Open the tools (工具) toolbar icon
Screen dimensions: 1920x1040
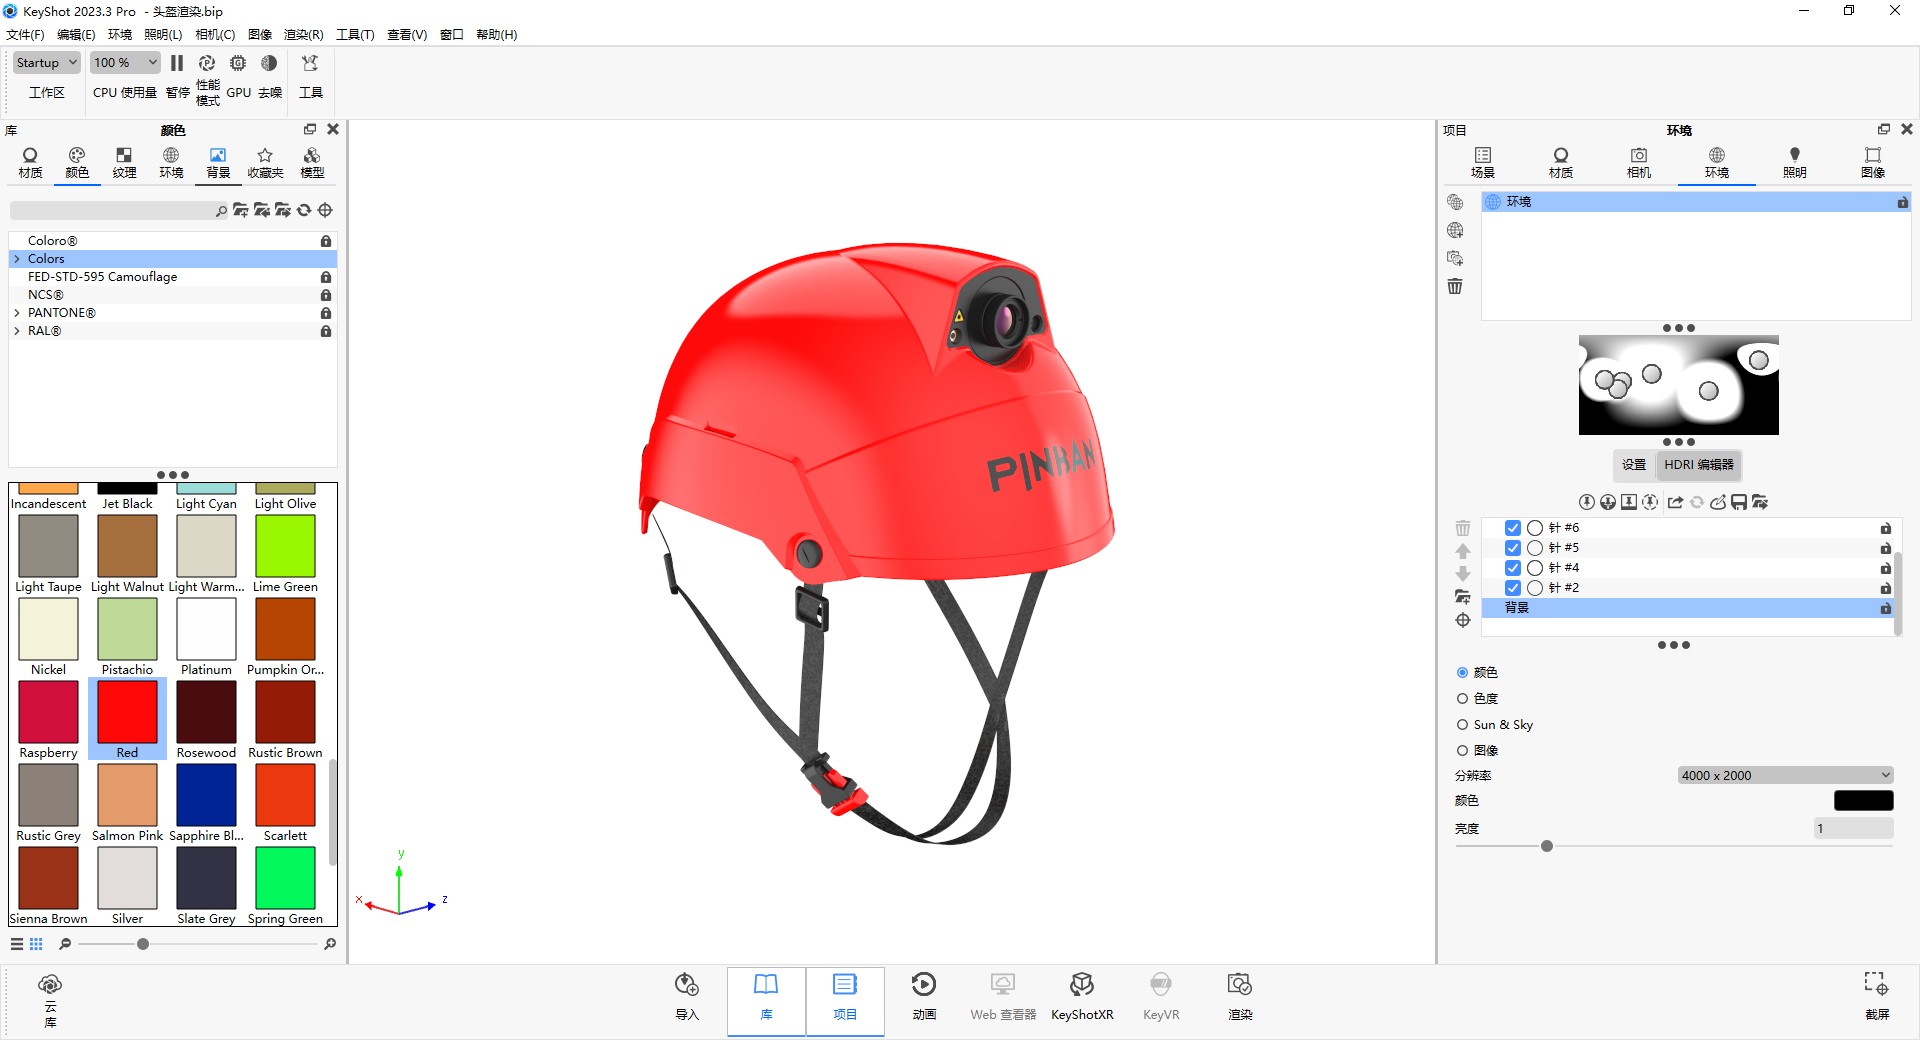[310, 63]
